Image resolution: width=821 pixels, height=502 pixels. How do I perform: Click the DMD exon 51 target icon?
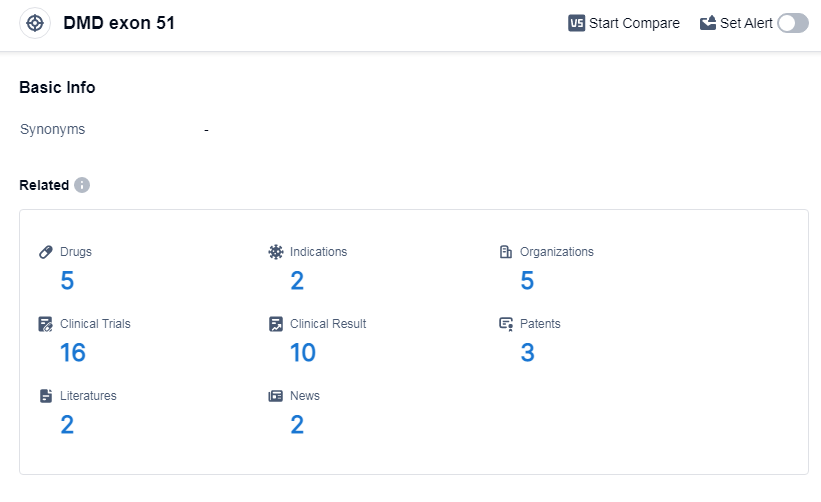pyautogui.click(x=35, y=23)
